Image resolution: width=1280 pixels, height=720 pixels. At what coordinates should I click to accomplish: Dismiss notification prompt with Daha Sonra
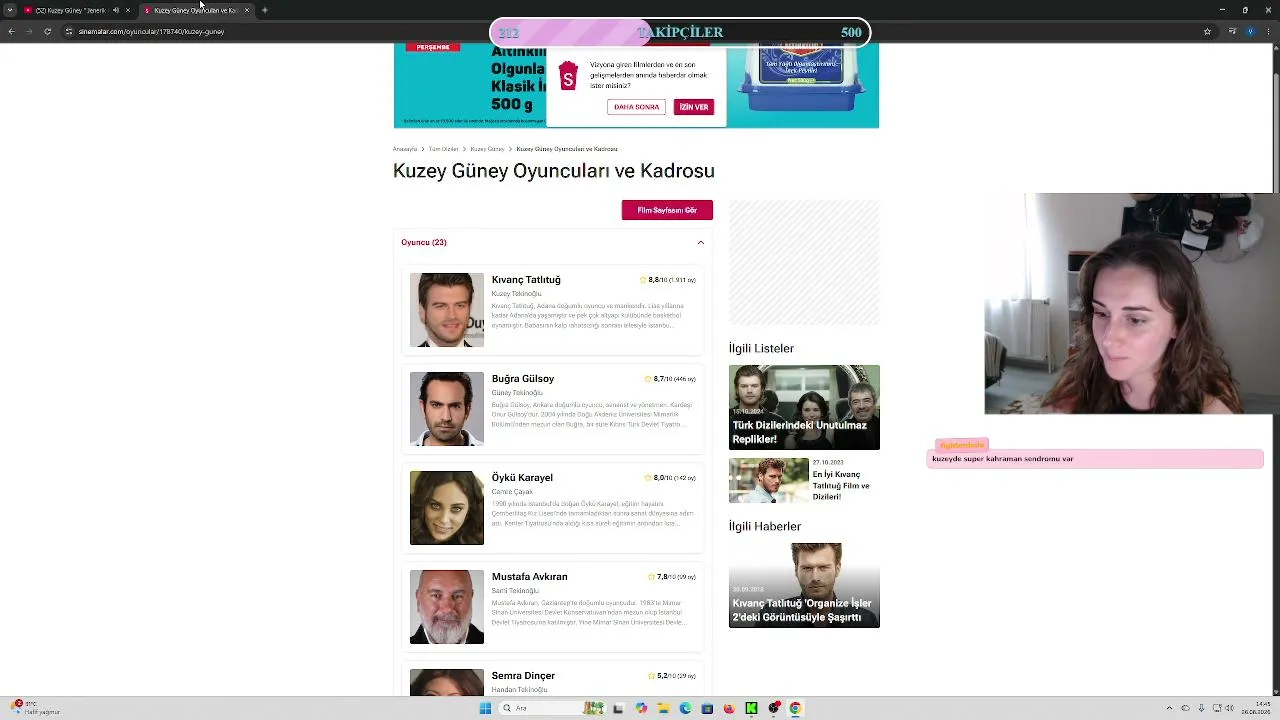(x=636, y=107)
